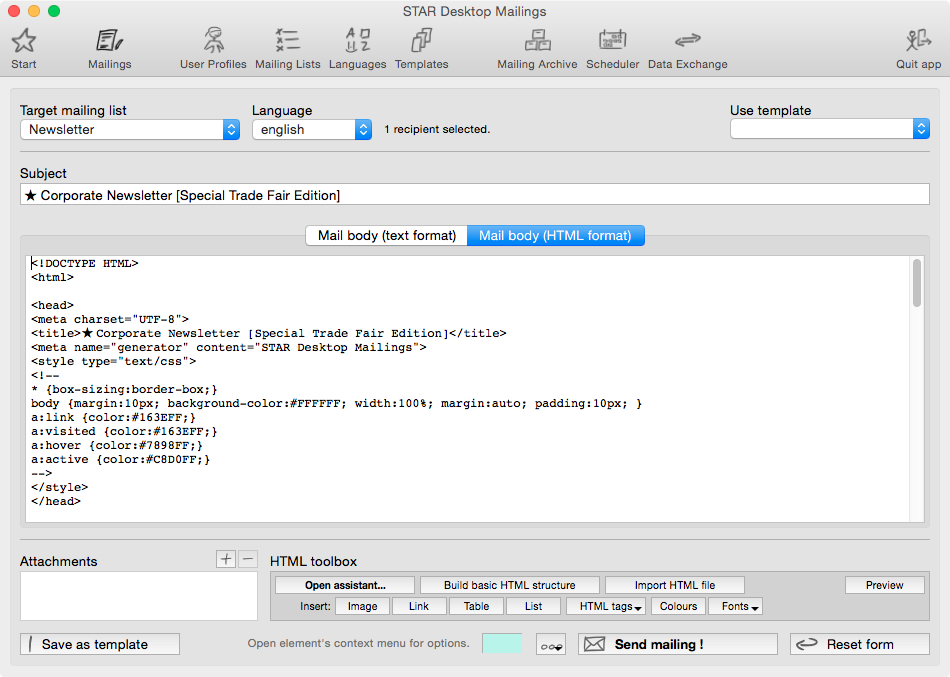Click the "</style>" line in the editor
Image resolution: width=950 pixels, height=677 pixels.
[59, 487]
